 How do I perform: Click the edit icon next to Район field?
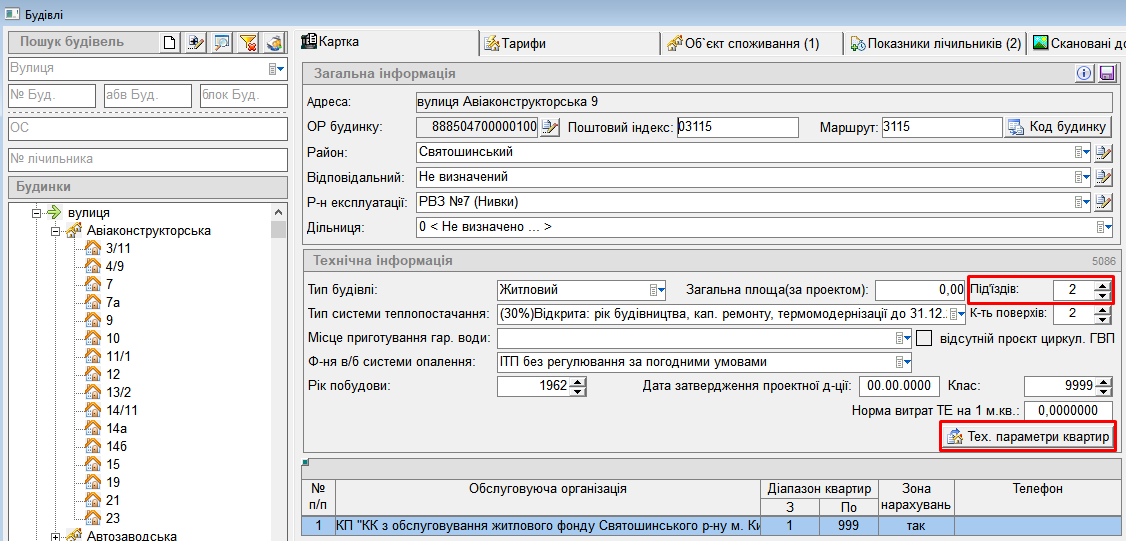pos(1104,152)
